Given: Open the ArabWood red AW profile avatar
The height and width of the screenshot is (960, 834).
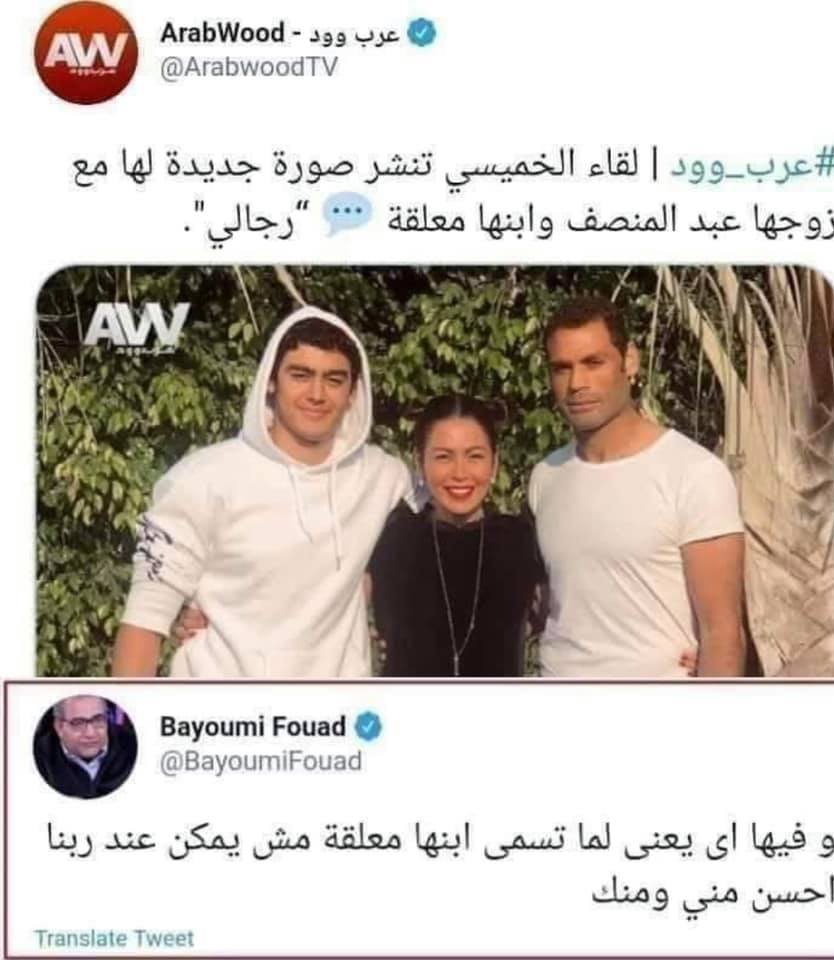Looking at the screenshot, I should pos(86,52).
